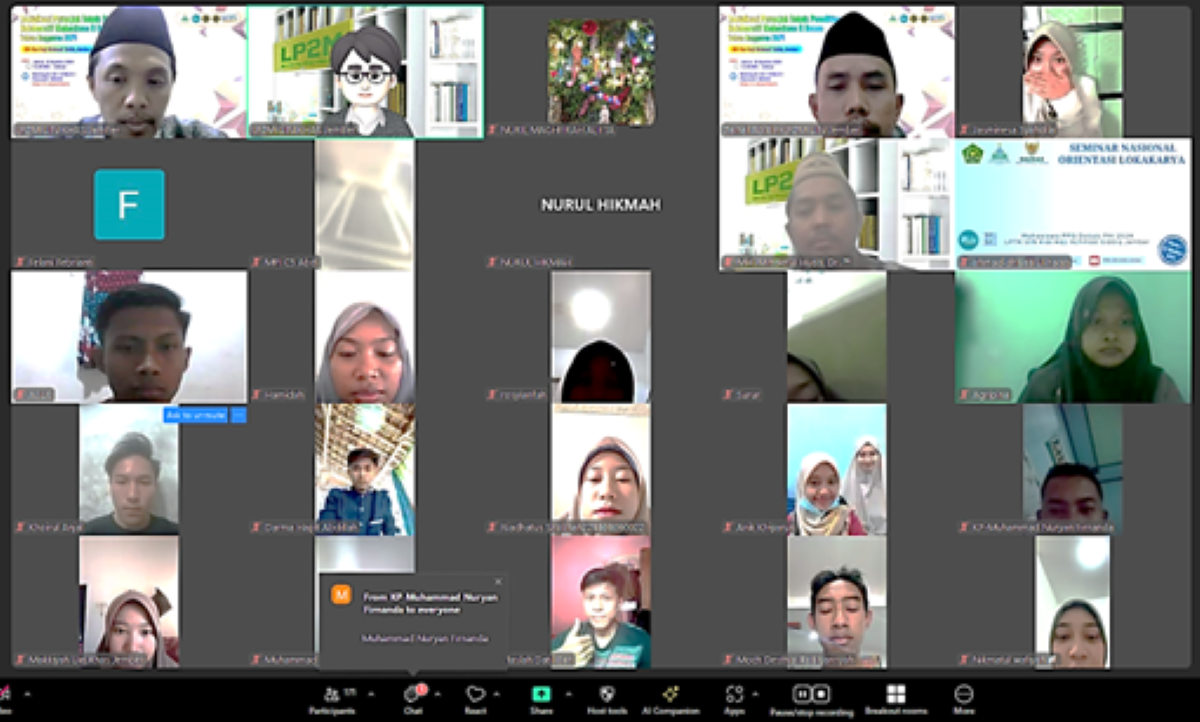Click the React heart icon

coord(475,694)
